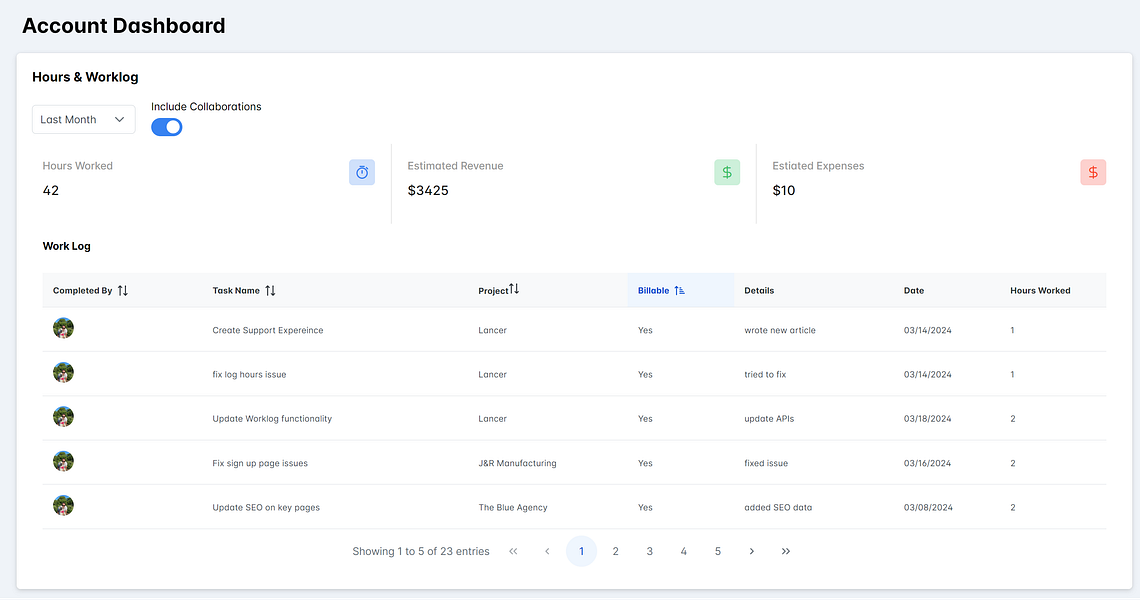This screenshot has height=600, width=1140.
Task: Open page 3 of entries
Action: [650, 551]
